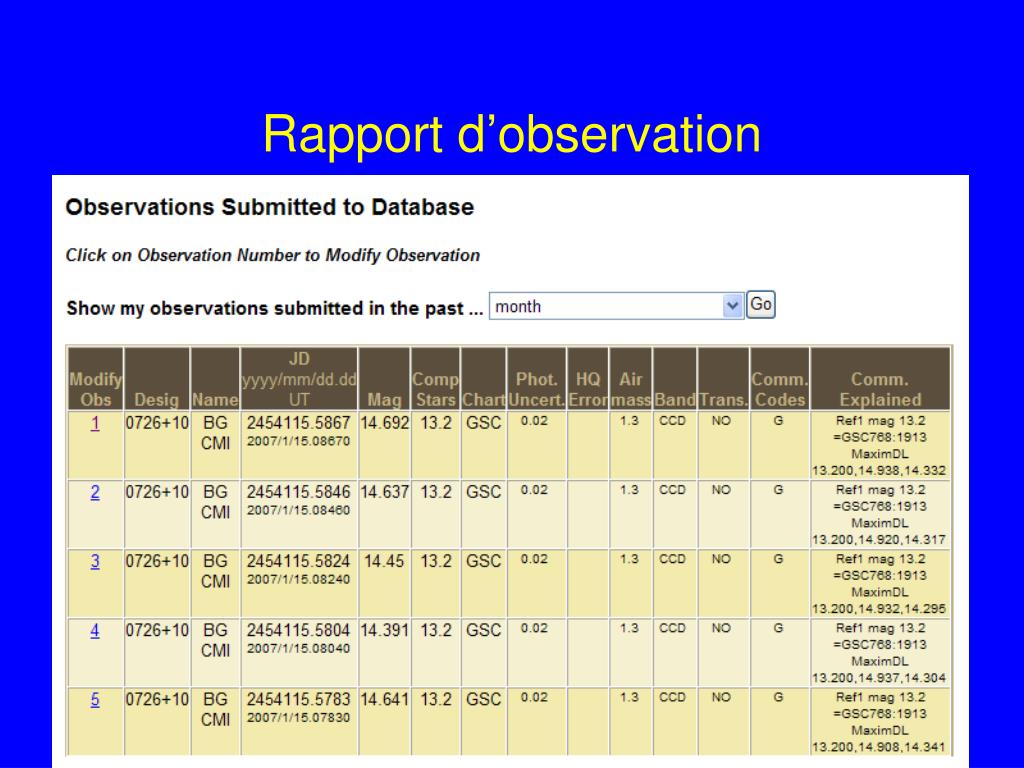Click Julian date 2454115.5846

tap(298, 492)
